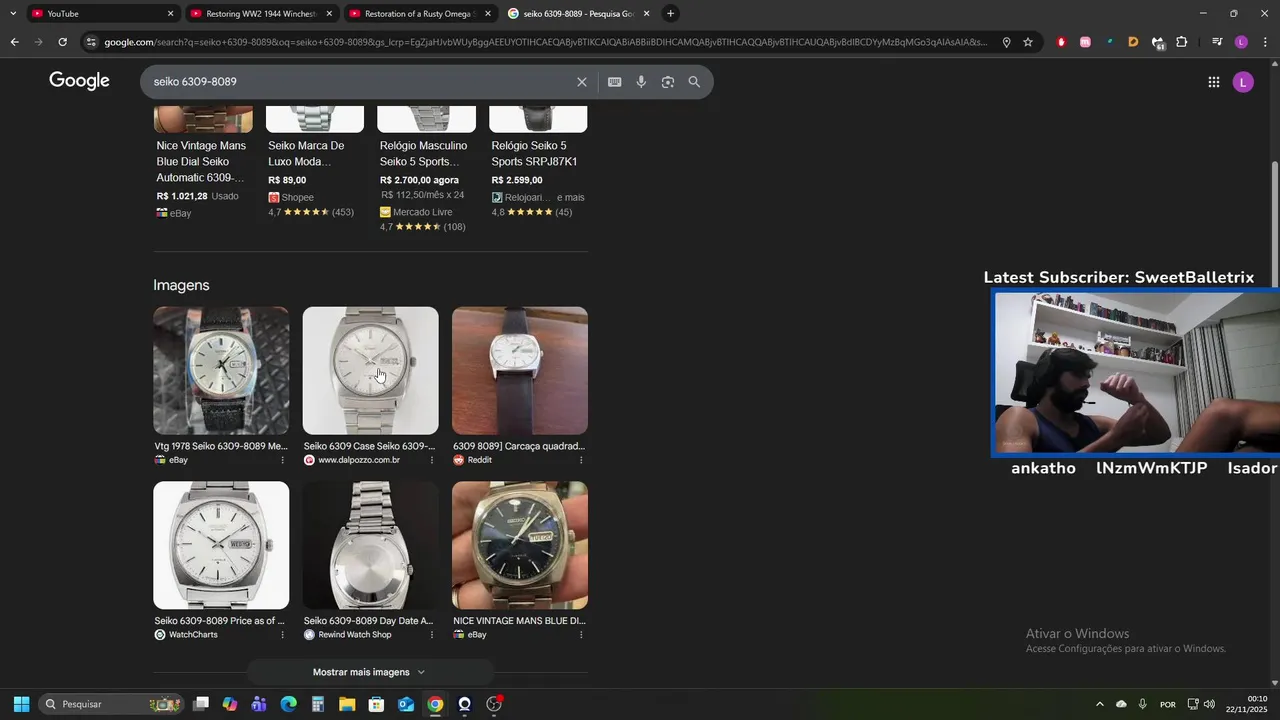Open the Seiko 6309 Case dalpozzo image
Image resolution: width=1280 pixels, height=720 pixels.
coord(370,370)
